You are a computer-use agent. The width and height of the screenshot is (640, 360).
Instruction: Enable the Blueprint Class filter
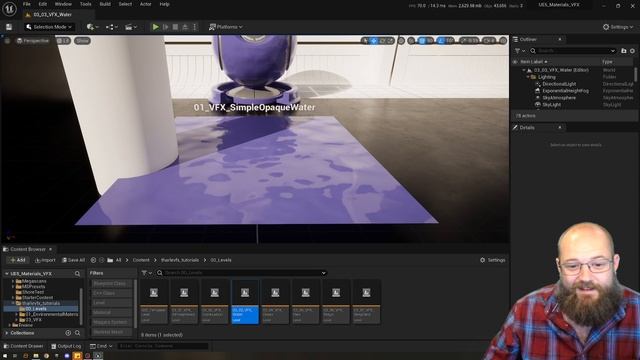tap(111, 283)
